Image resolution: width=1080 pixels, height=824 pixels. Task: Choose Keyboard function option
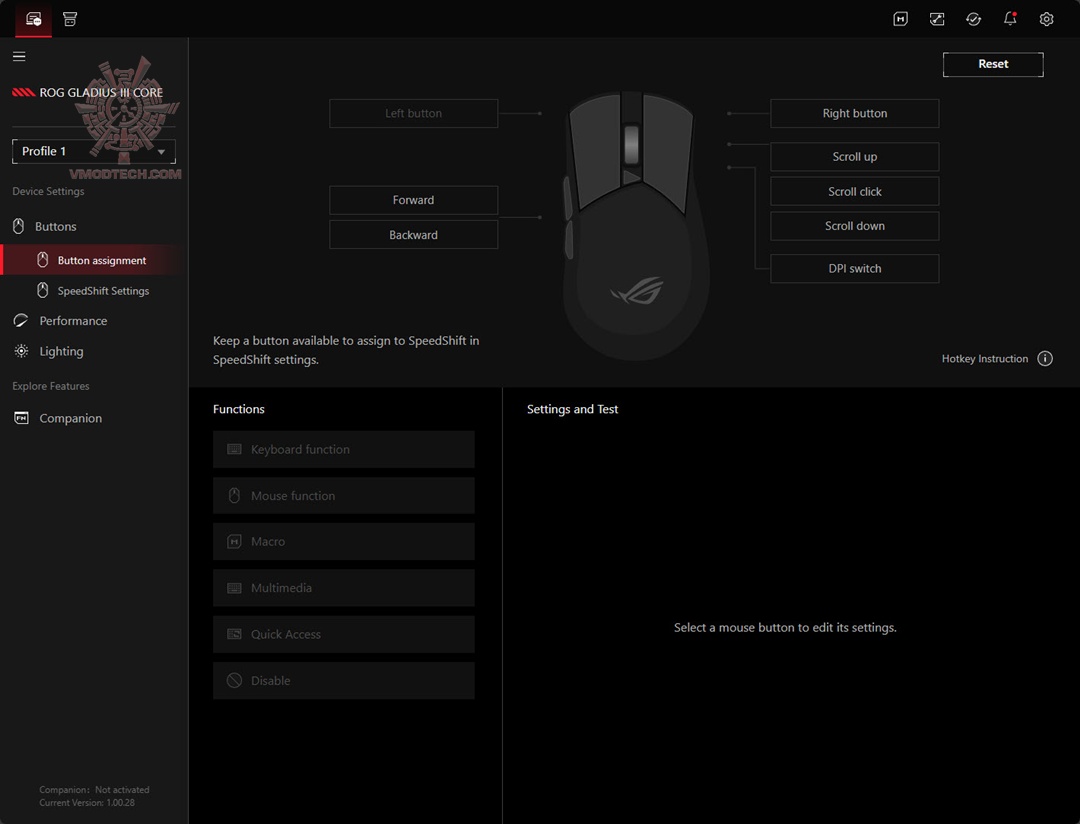point(344,449)
